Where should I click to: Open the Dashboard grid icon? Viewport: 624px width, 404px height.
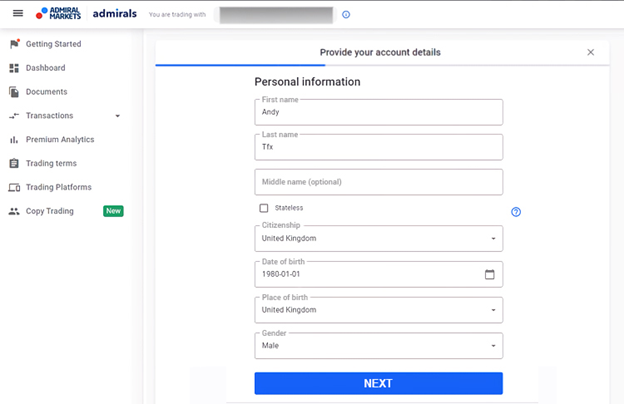[x=14, y=68]
